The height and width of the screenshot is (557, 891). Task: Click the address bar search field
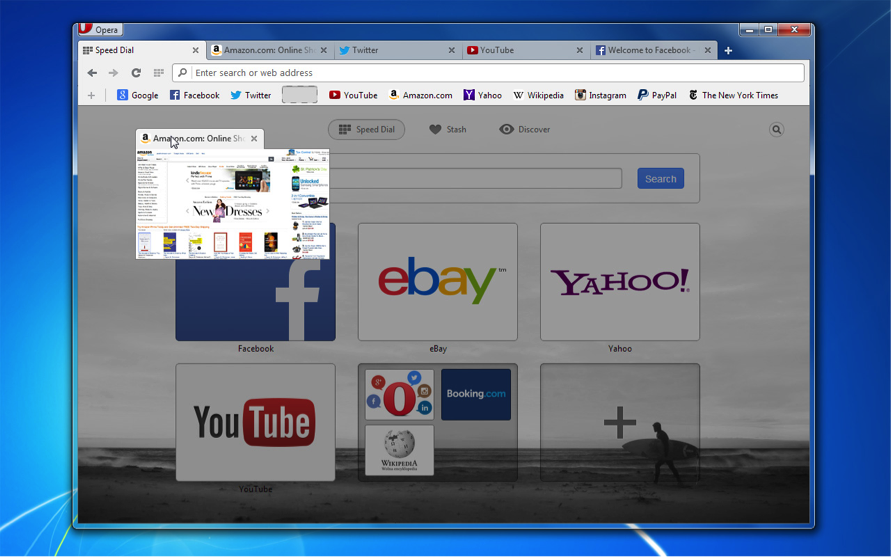coord(489,73)
